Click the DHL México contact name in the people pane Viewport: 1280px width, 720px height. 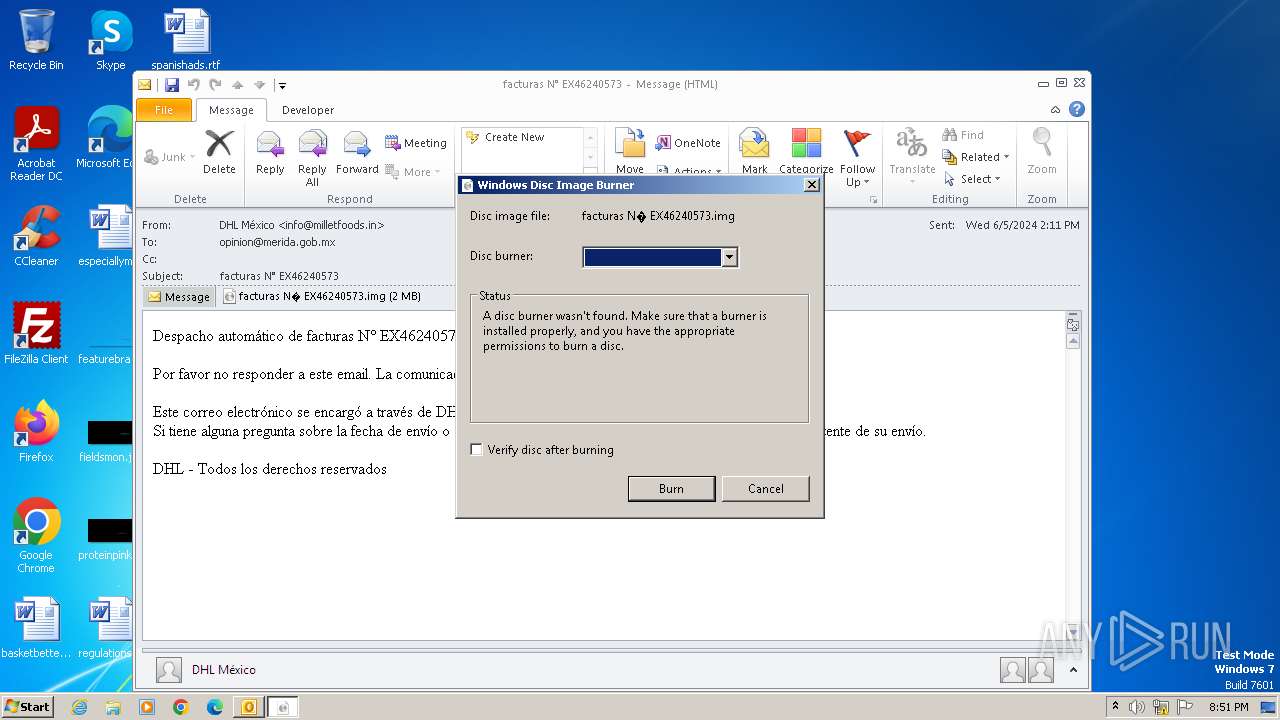tap(224, 670)
